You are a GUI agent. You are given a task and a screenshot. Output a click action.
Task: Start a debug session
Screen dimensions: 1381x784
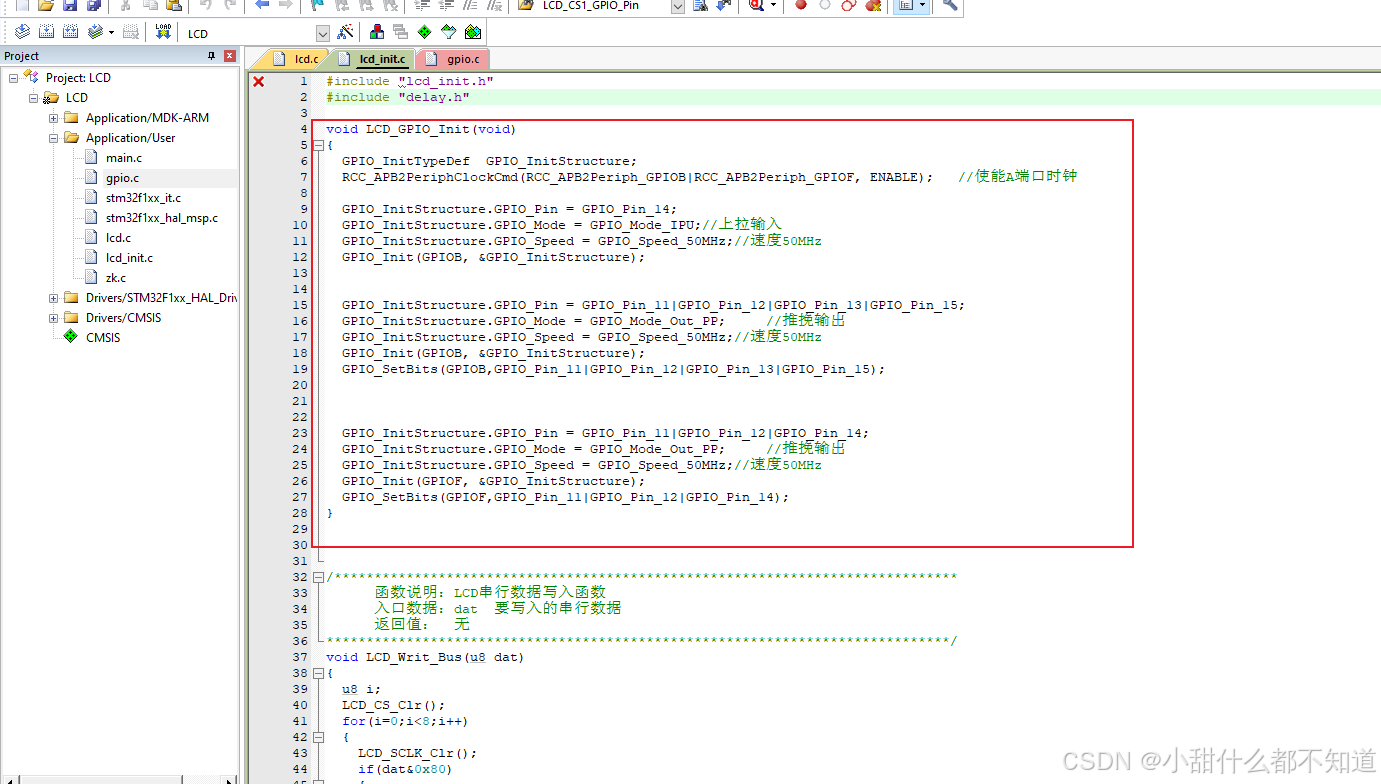pyautogui.click(x=757, y=7)
